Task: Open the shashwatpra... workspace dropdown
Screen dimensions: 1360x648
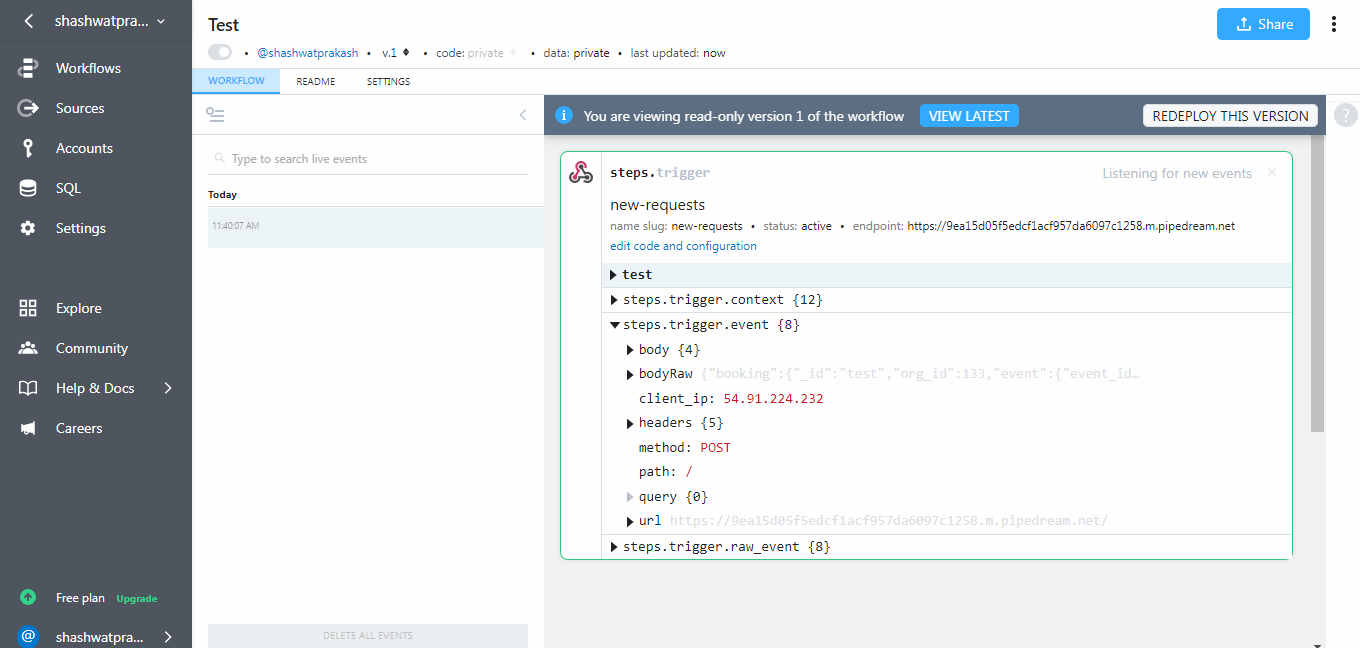Action: (x=110, y=21)
